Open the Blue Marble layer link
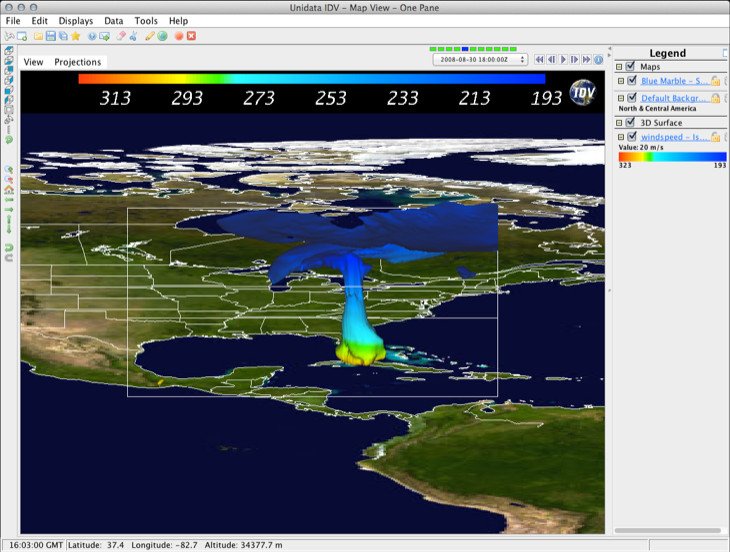Viewport: 730px width, 552px height. coord(675,81)
